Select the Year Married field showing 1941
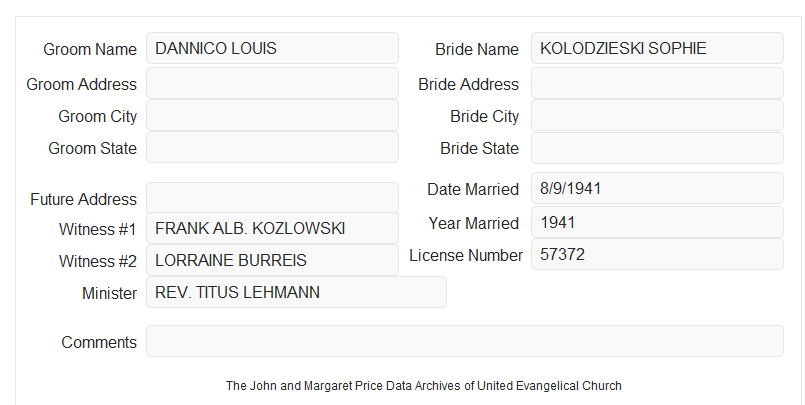 [x=657, y=222]
